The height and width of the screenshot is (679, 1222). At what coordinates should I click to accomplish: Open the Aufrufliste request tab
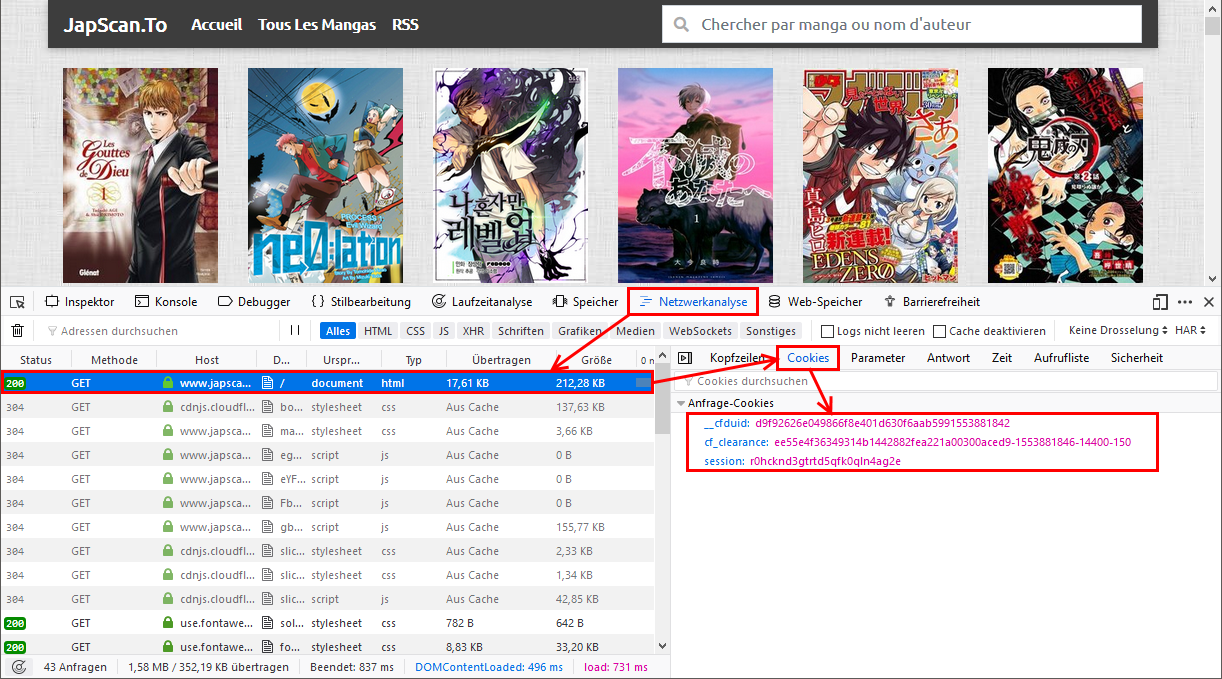tap(1061, 358)
